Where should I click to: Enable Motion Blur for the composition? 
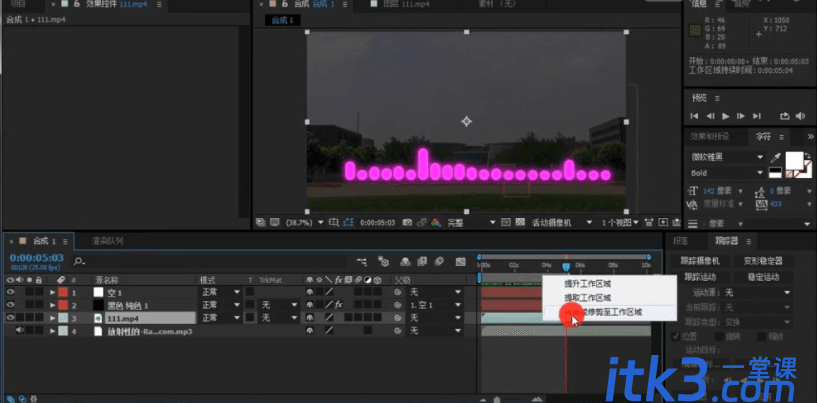(440, 261)
